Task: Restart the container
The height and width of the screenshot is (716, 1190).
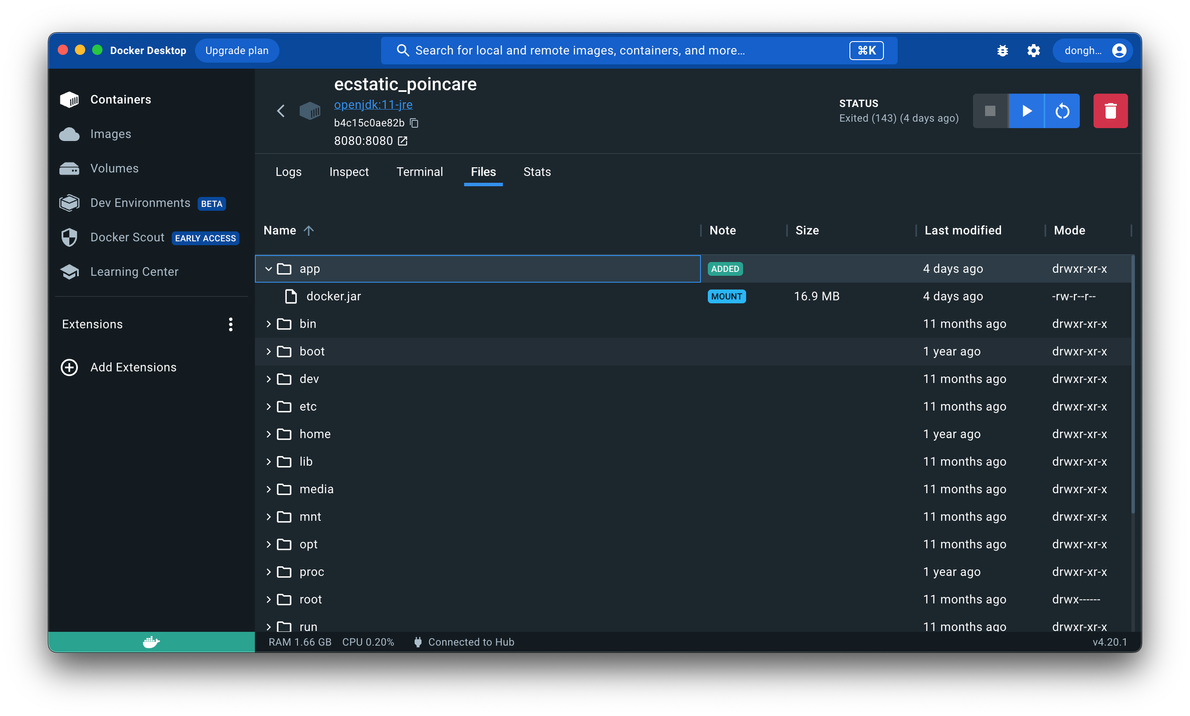Action: [1062, 111]
